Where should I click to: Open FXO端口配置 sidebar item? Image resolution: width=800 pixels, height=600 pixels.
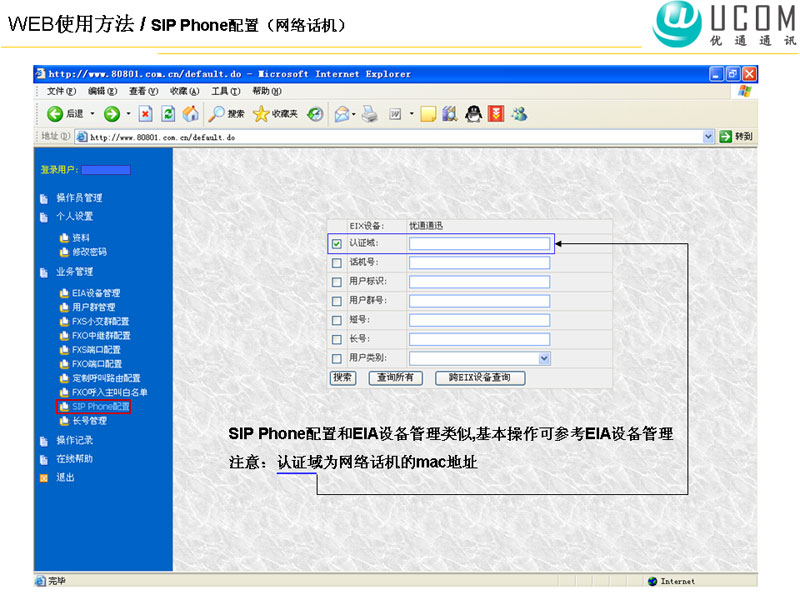pos(97,364)
